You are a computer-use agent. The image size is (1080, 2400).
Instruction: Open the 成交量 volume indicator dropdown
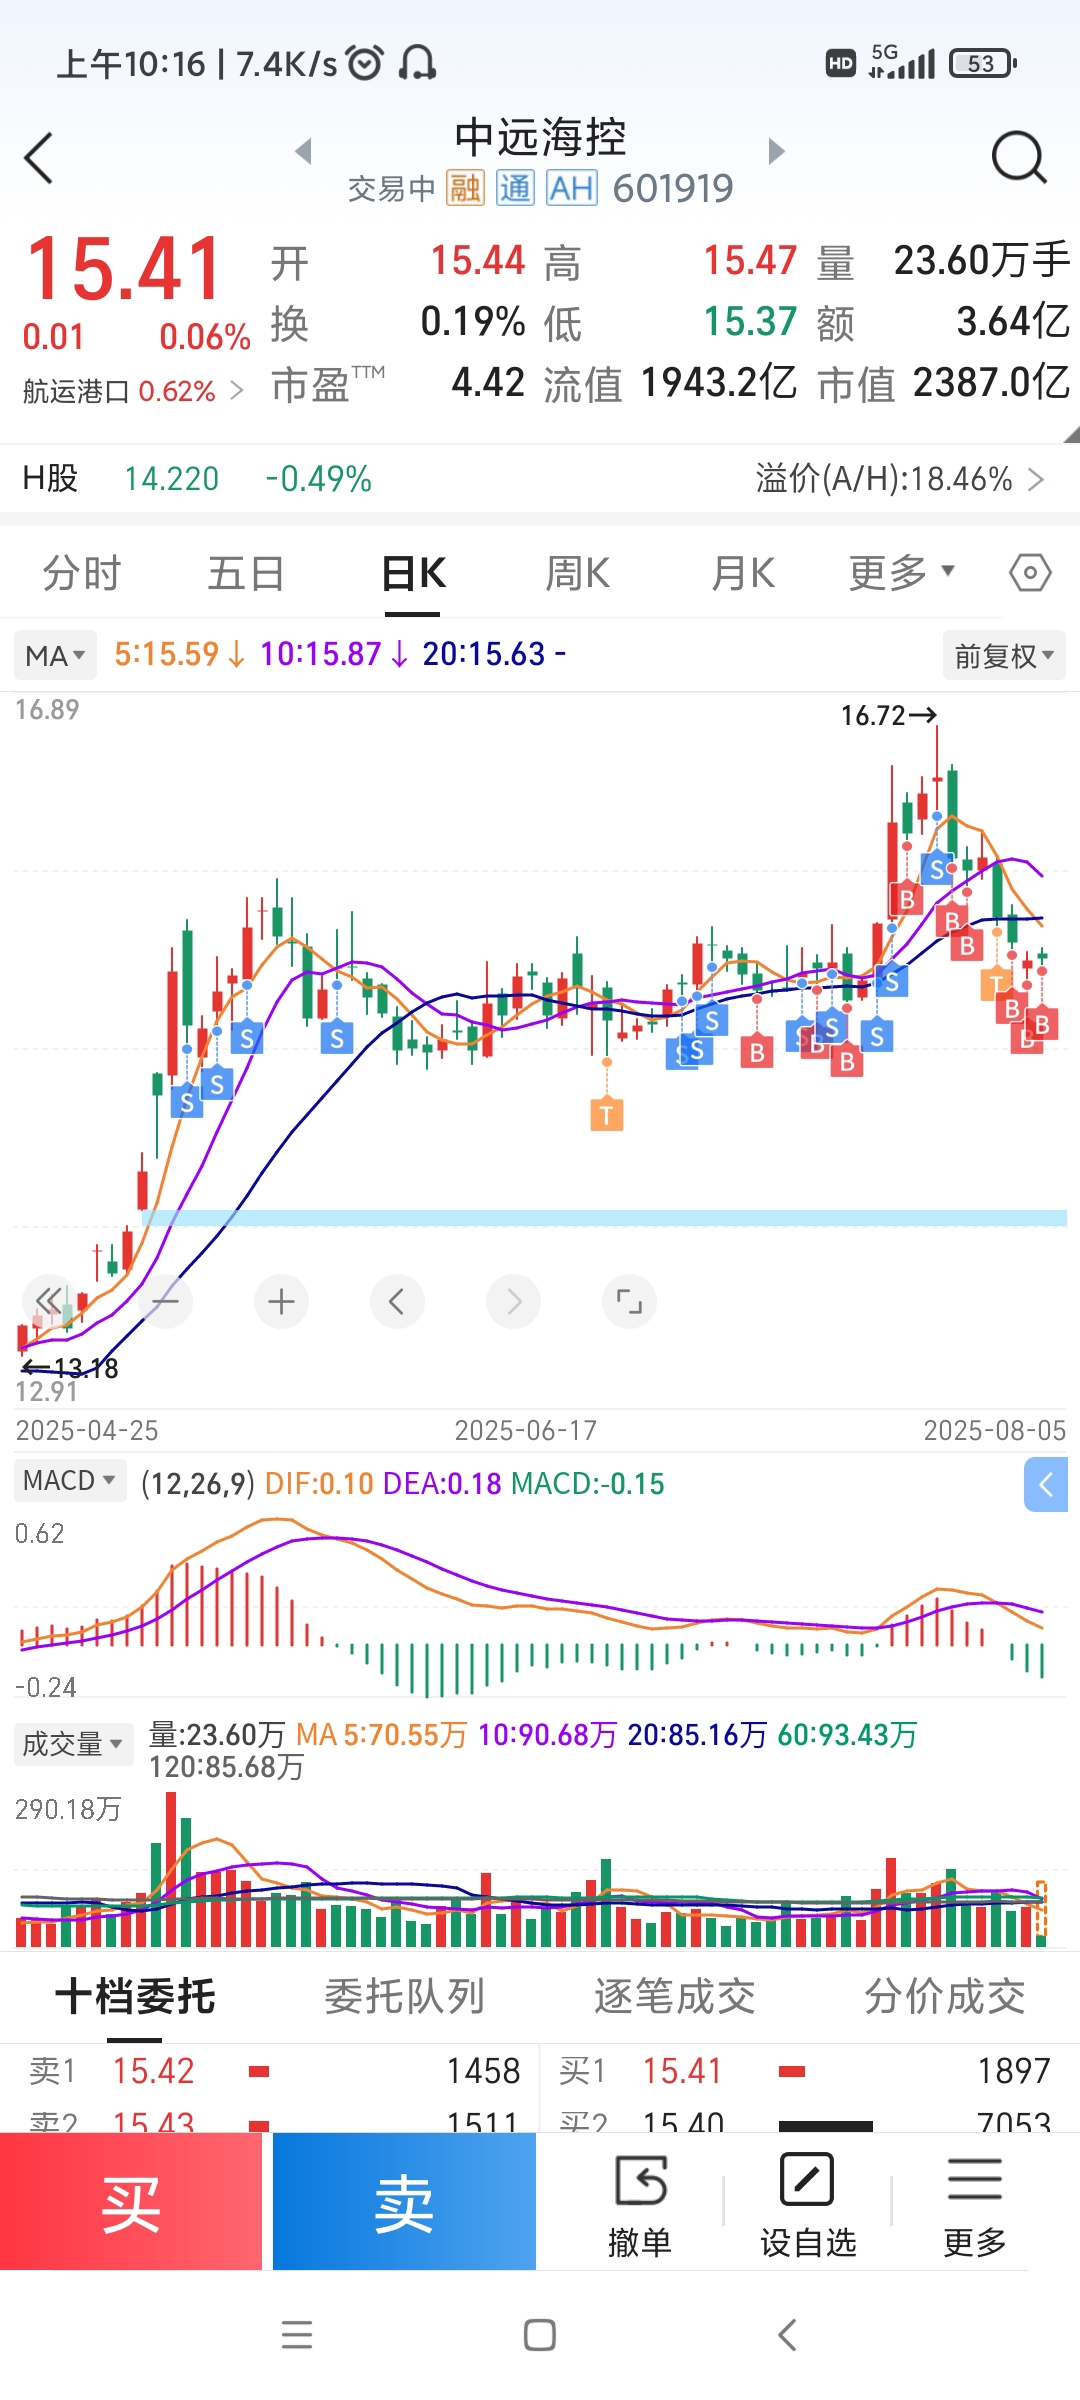pyautogui.click(x=73, y=1744)
